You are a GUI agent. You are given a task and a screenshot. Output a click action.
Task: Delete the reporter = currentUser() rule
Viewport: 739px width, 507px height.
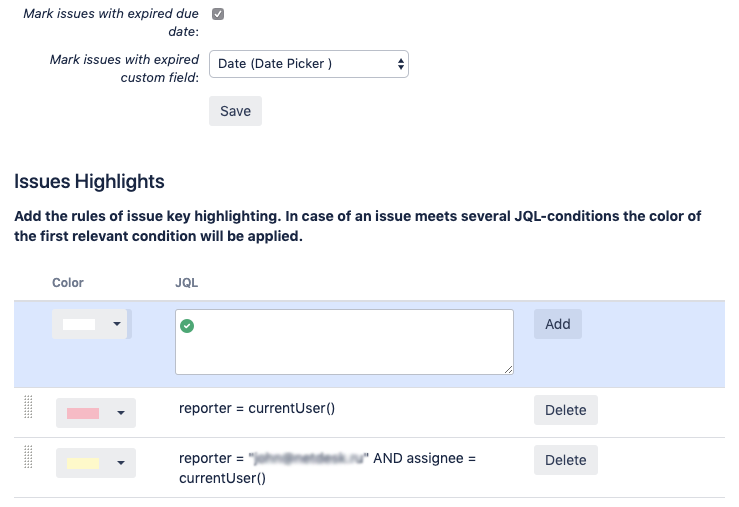[x=565, y=410]
